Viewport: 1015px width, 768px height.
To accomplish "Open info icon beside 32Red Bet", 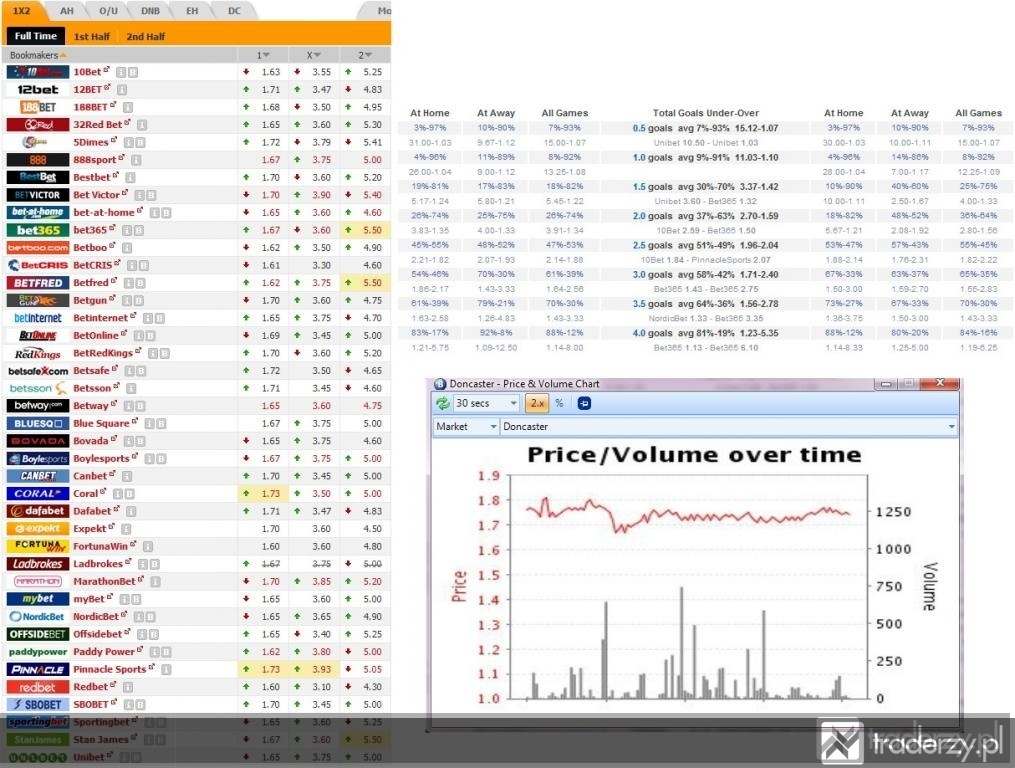I will [x=142, y=124].
